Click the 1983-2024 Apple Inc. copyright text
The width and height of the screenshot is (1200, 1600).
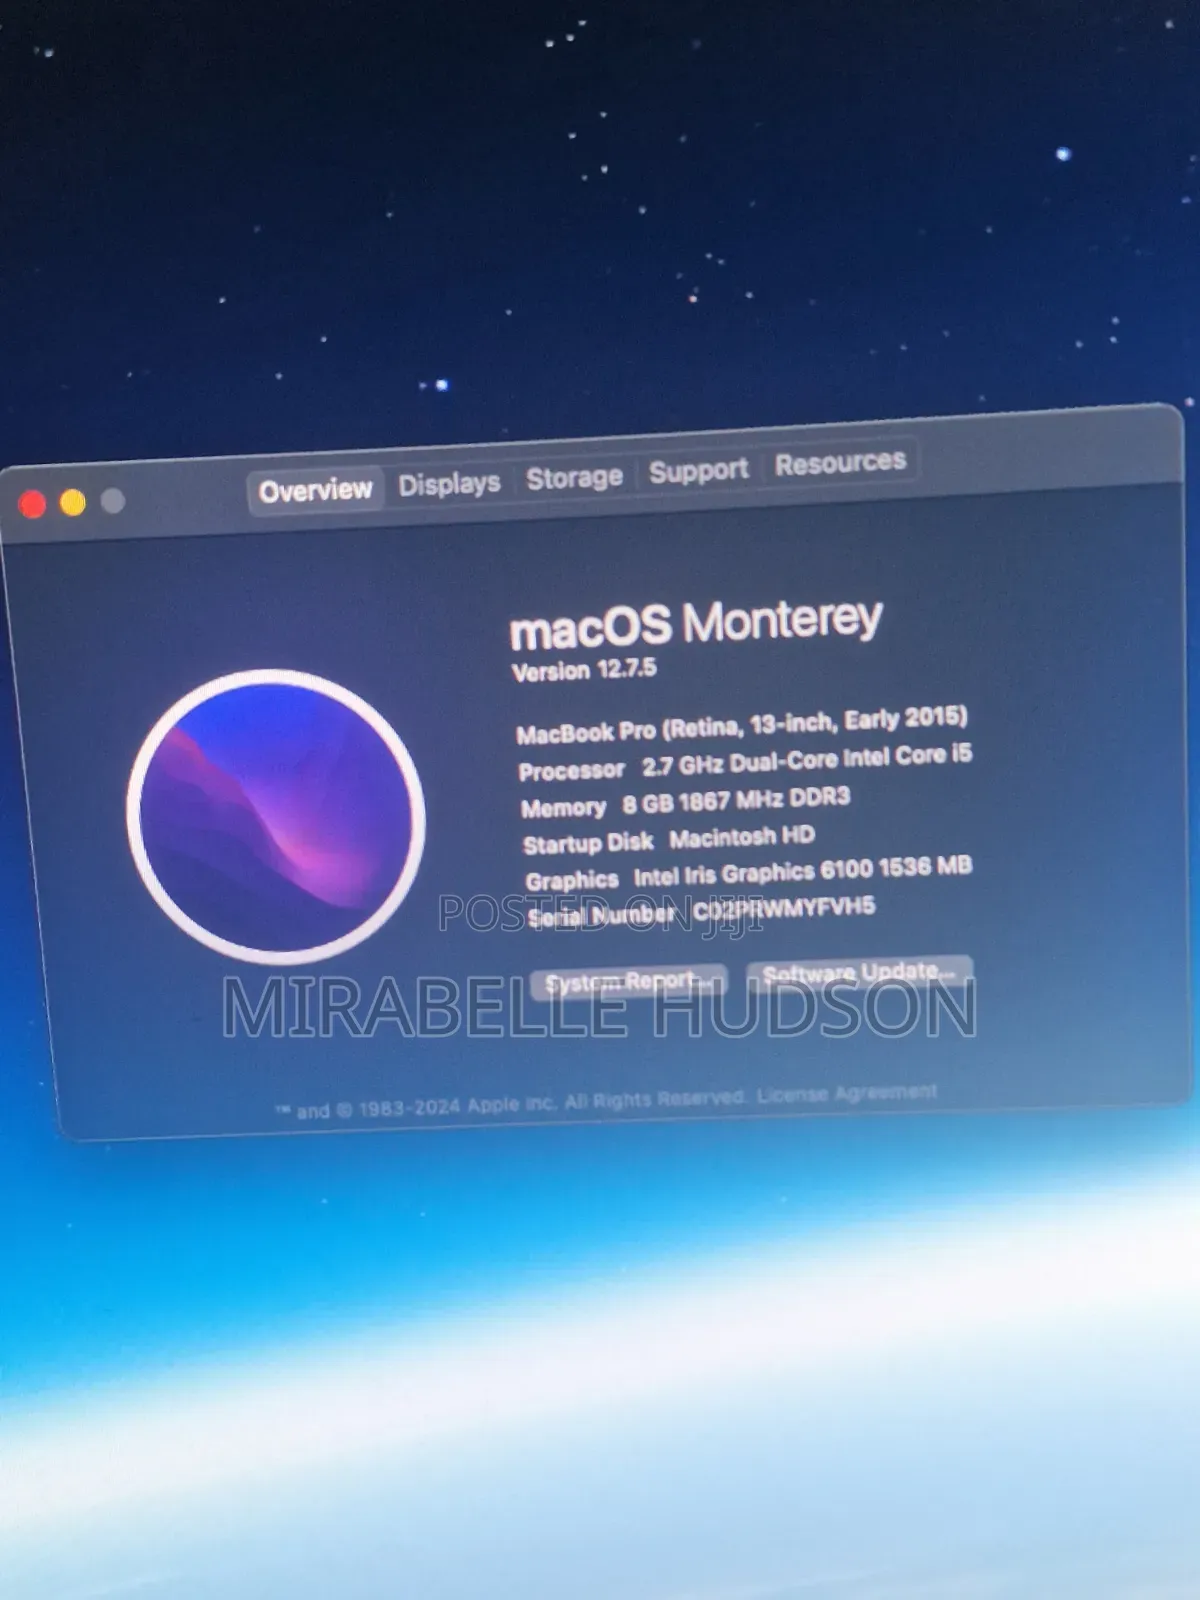tap(512, 1104)
